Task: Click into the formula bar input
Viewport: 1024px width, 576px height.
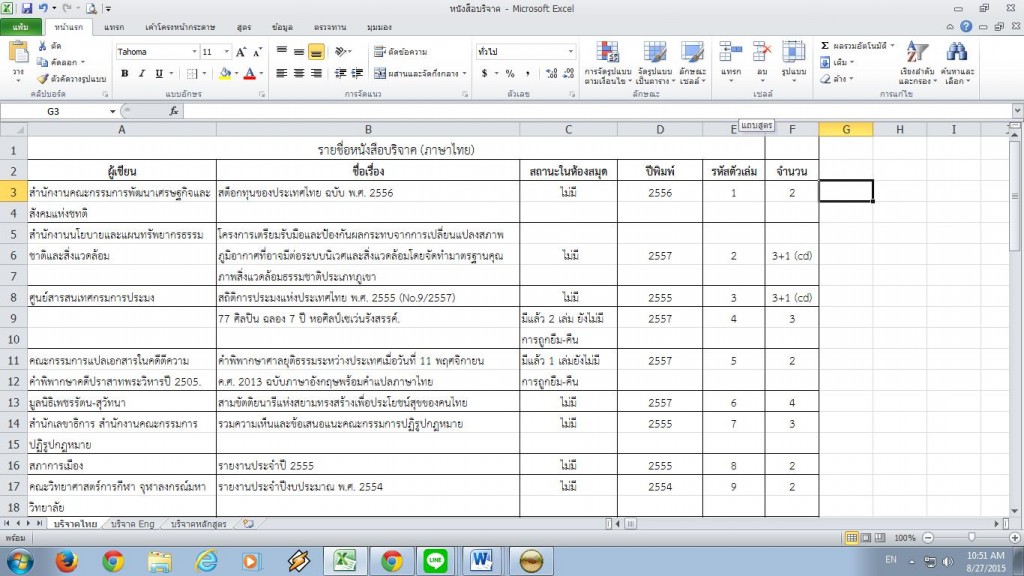Action: pos(597,112)
